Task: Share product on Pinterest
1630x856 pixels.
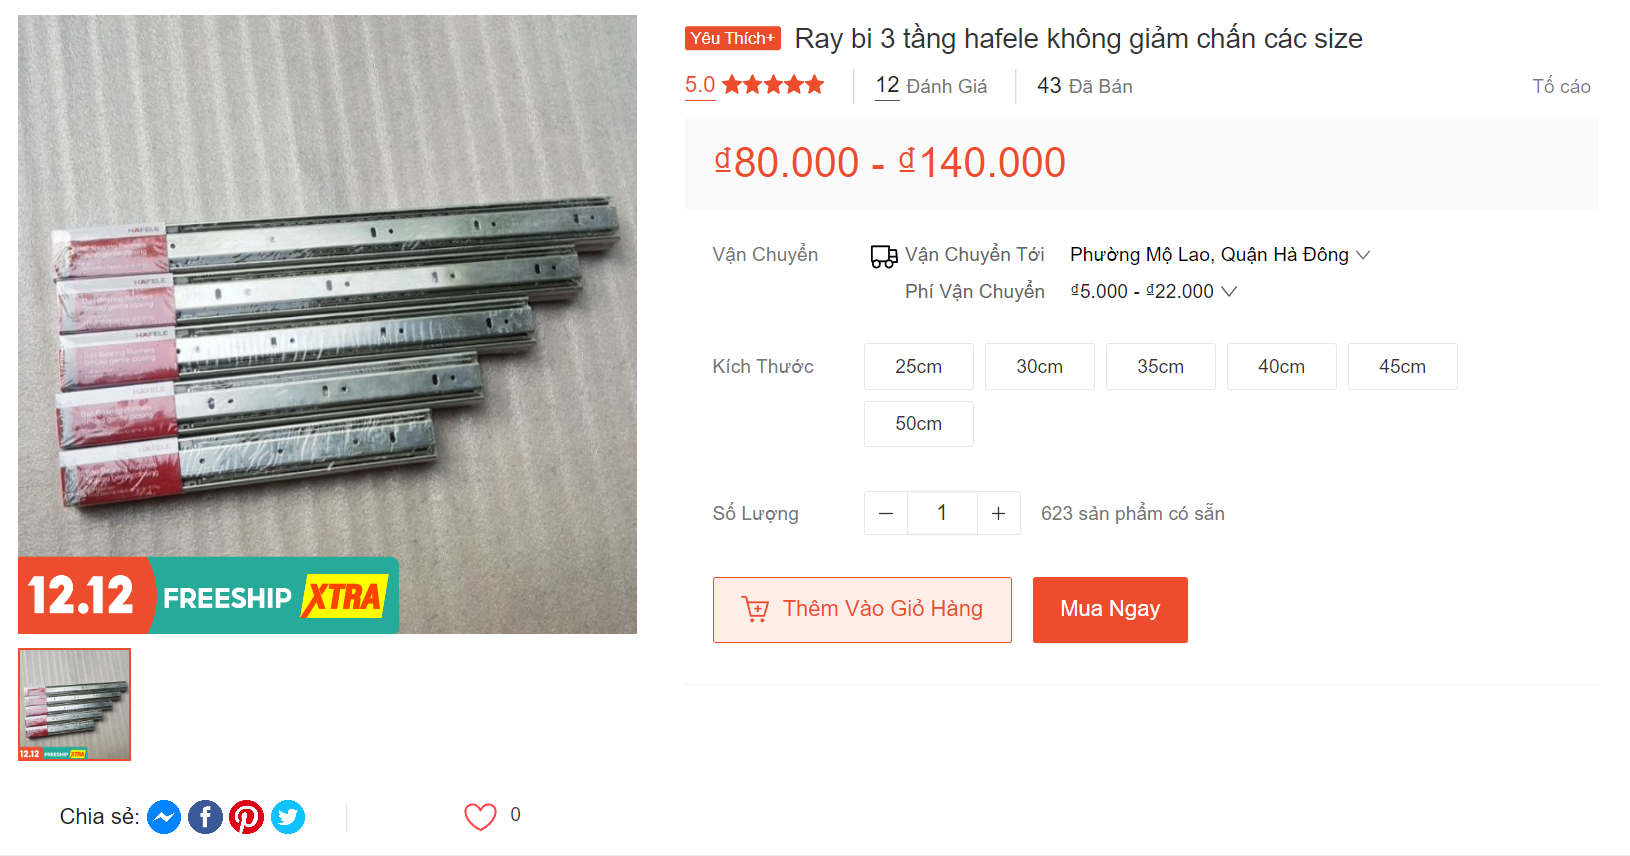Action: pyautogui.click(x=246, y=817)
